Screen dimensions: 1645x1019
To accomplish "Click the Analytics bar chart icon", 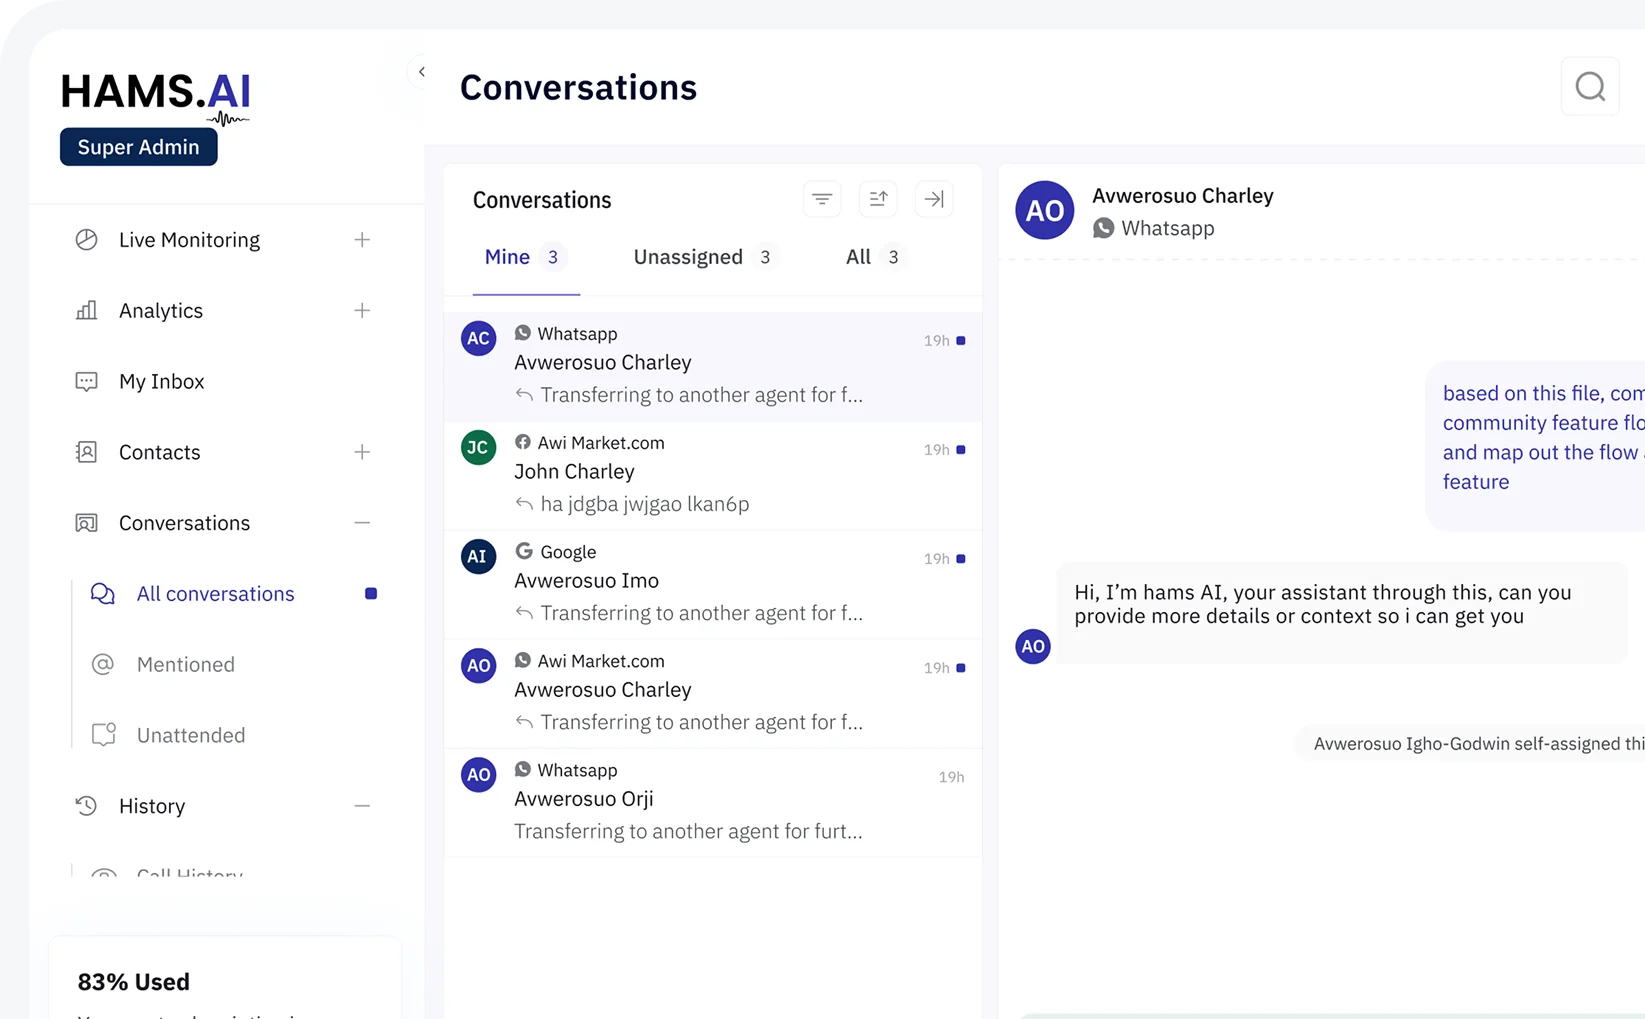I will (87, 310).
